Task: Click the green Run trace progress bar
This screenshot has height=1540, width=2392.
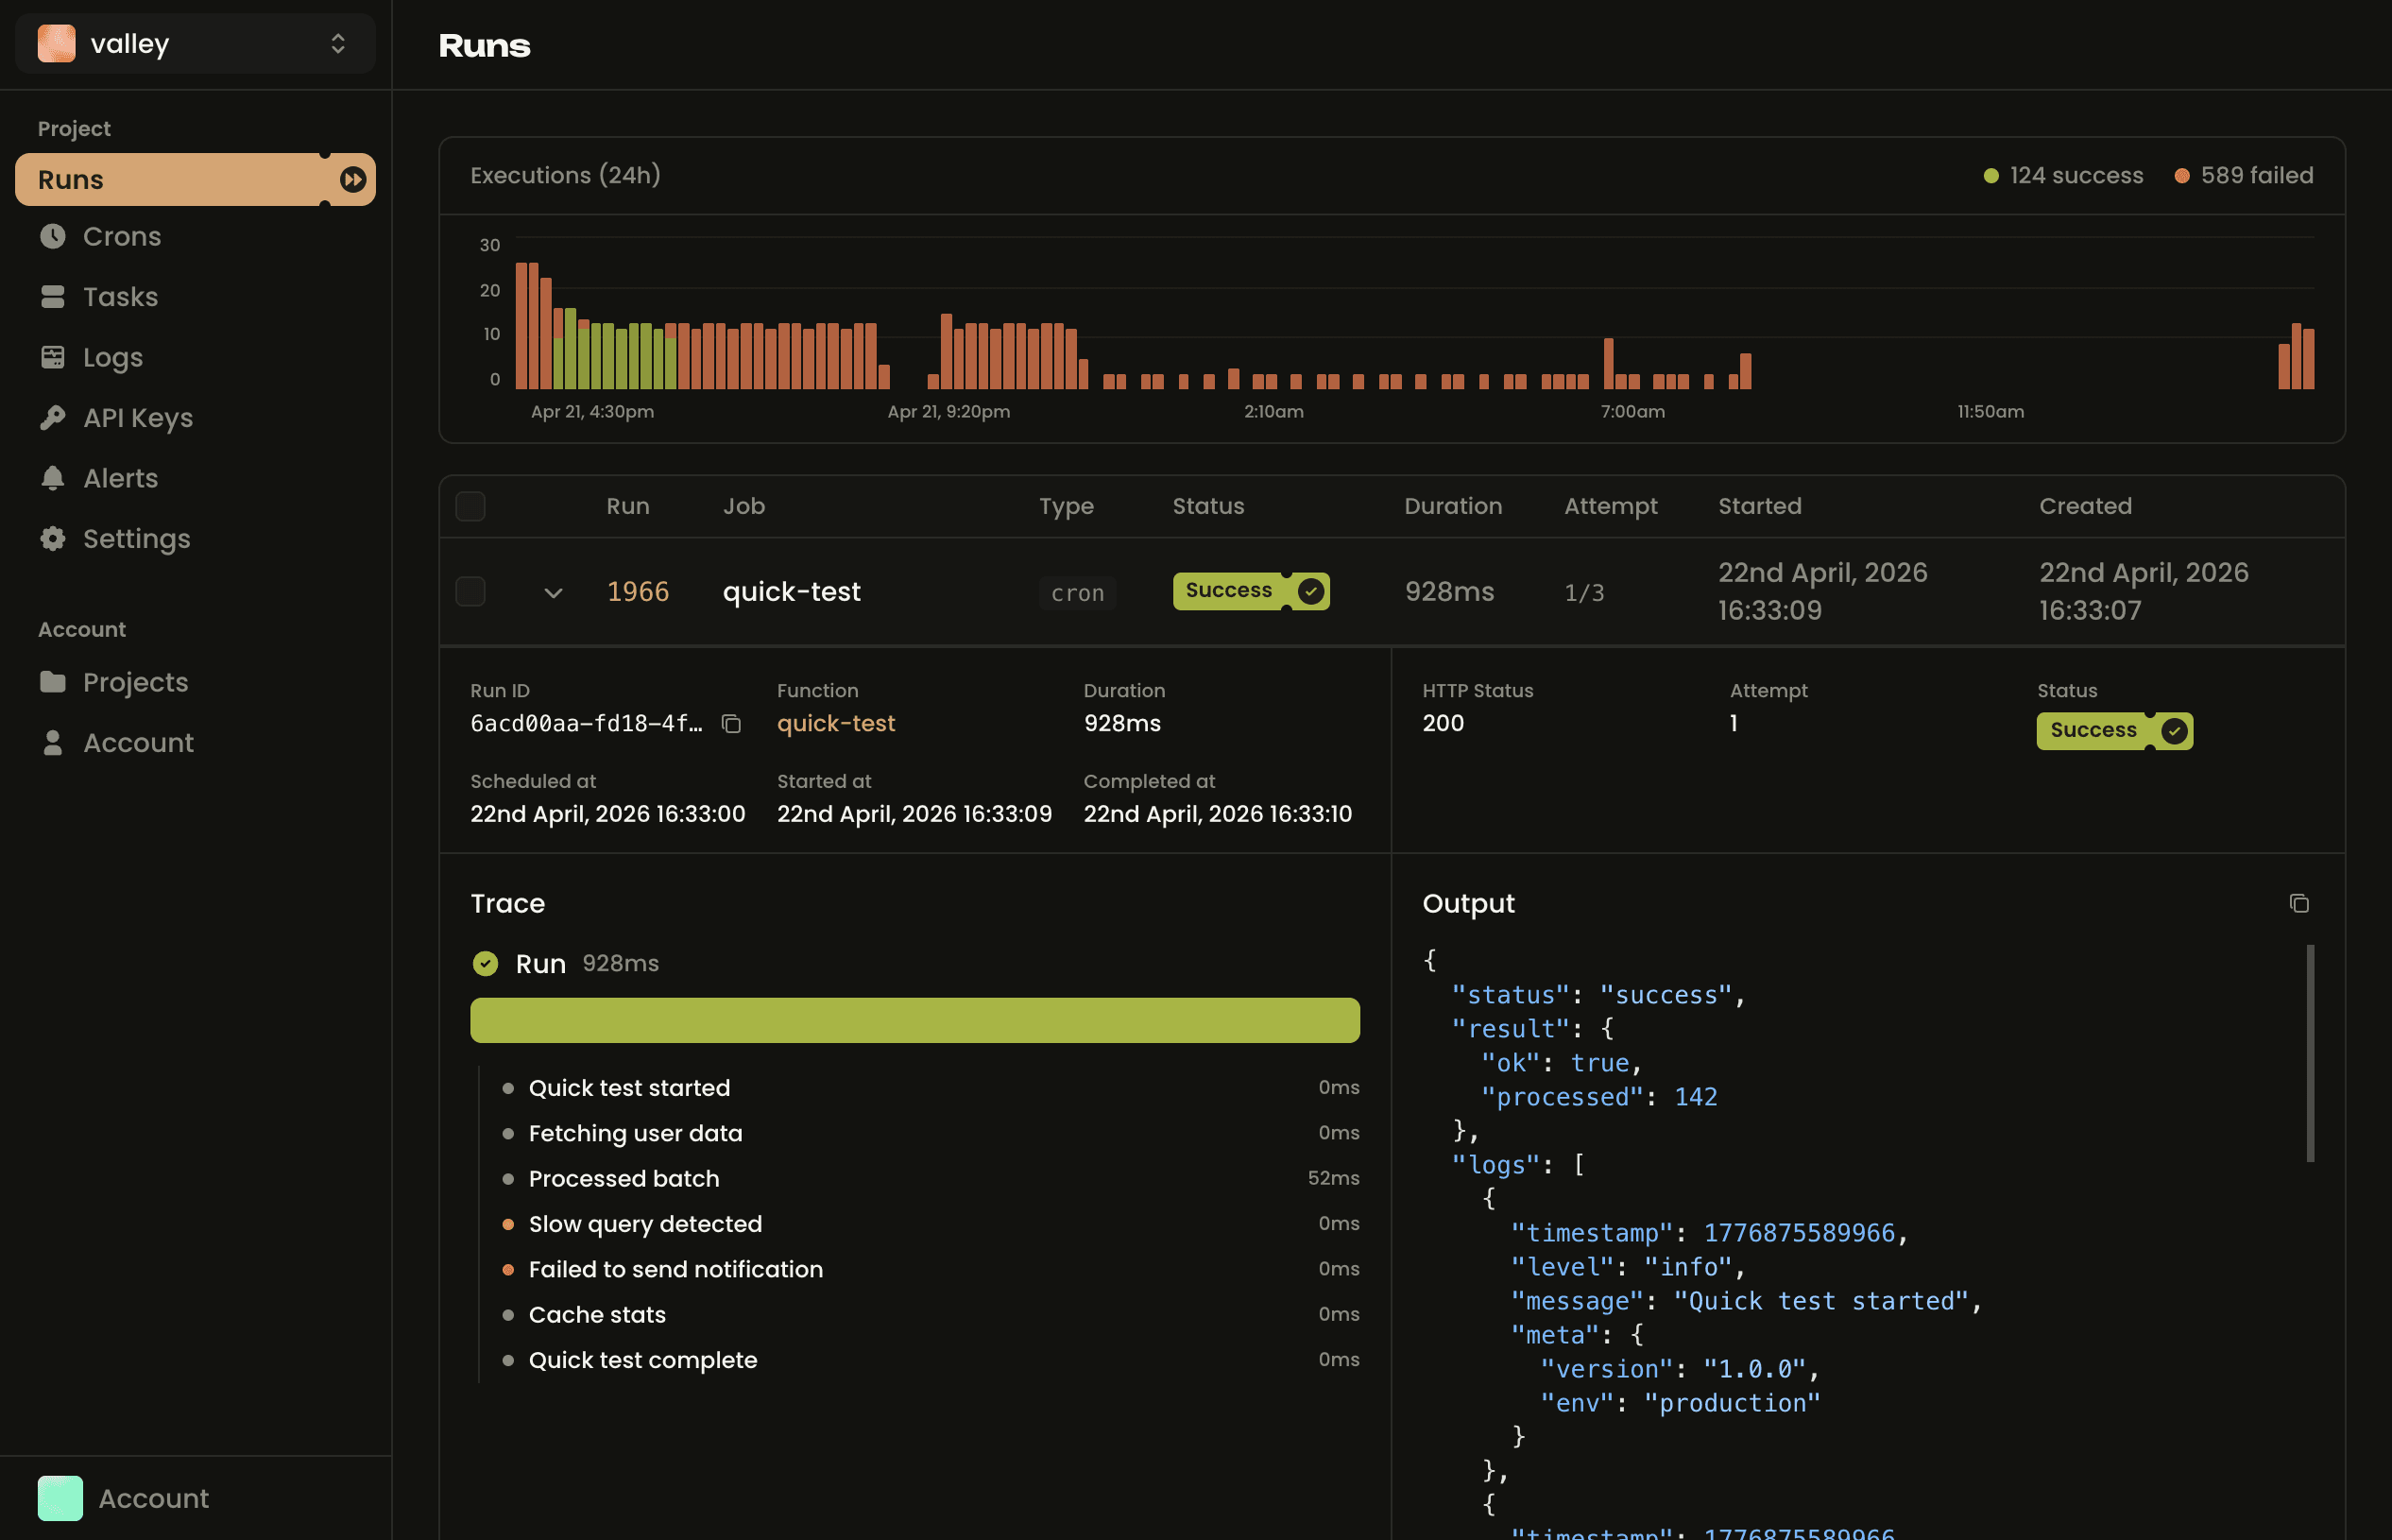Action: click(914, 1020)
